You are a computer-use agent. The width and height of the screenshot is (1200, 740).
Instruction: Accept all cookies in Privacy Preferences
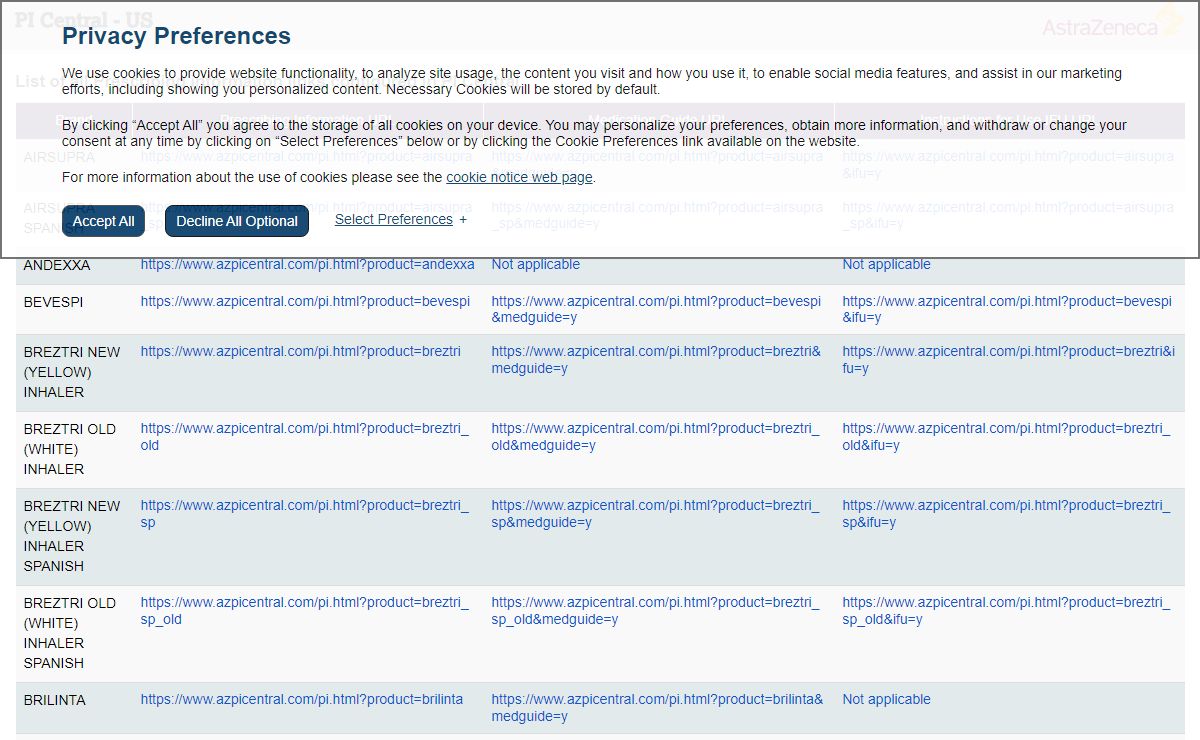coord(104,221)
